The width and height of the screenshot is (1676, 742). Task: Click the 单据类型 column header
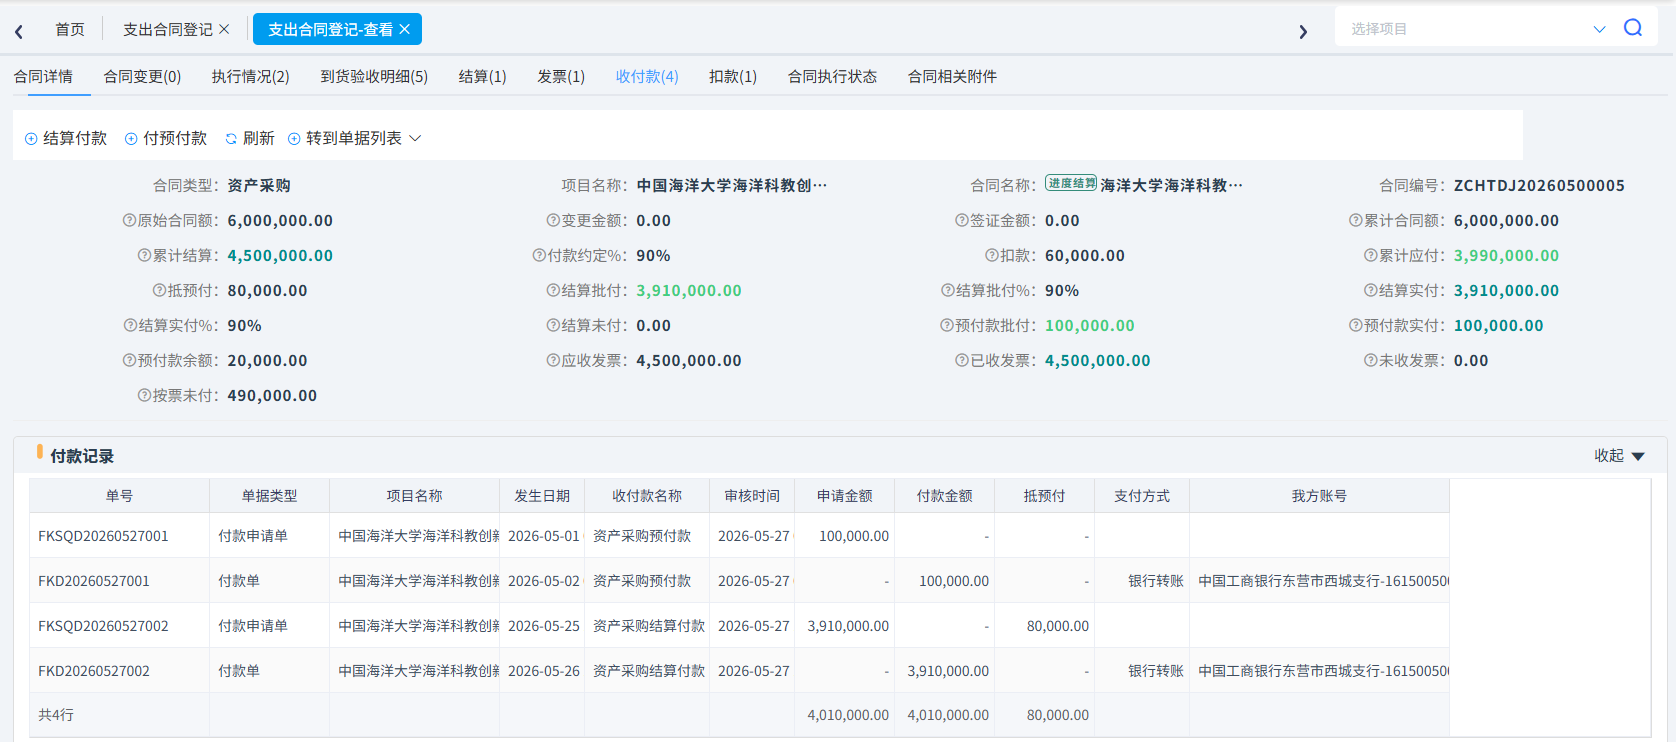click(269, 496)
